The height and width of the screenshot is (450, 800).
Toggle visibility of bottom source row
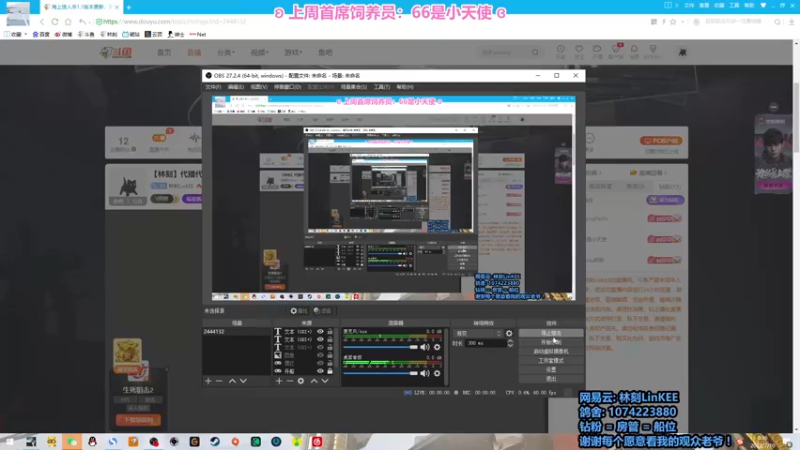click(x=320, y=371)
